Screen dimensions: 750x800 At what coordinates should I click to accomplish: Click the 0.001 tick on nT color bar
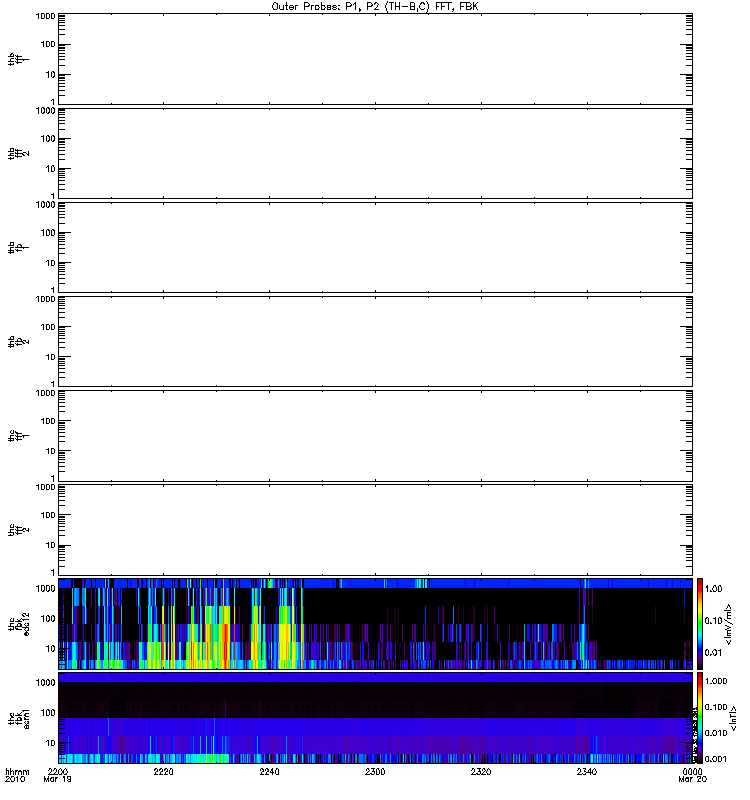716,759
